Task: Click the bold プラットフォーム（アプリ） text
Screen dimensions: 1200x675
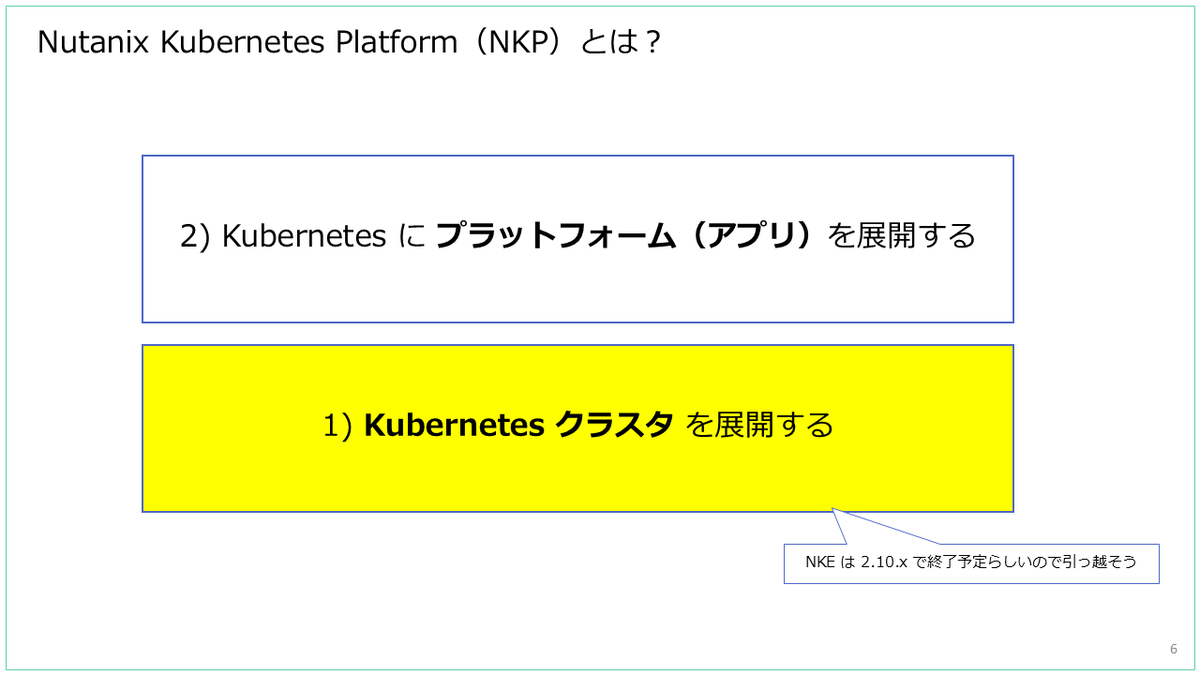Action: pyautogui.click(x=628, y=237)
